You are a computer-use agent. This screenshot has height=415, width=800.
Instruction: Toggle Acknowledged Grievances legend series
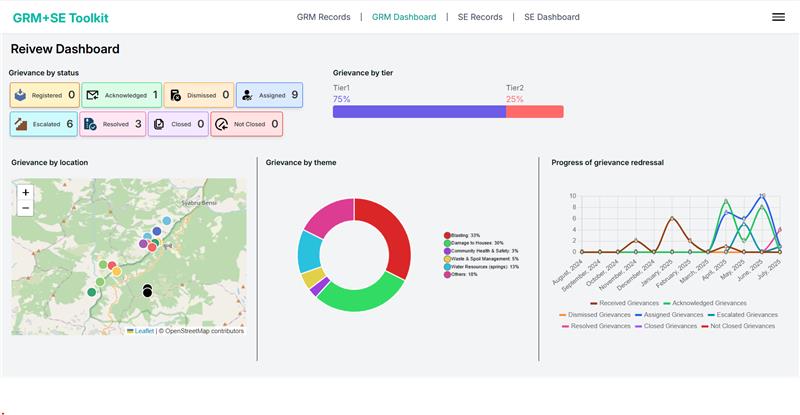[710, 303]
